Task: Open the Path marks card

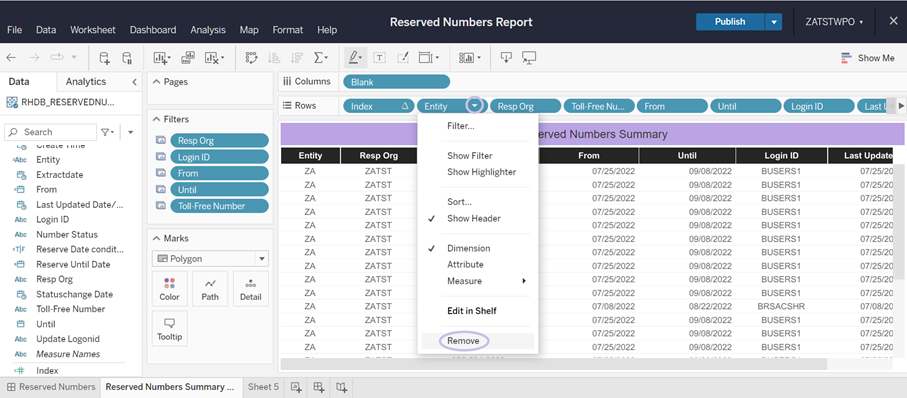Action: pos(210,289)
